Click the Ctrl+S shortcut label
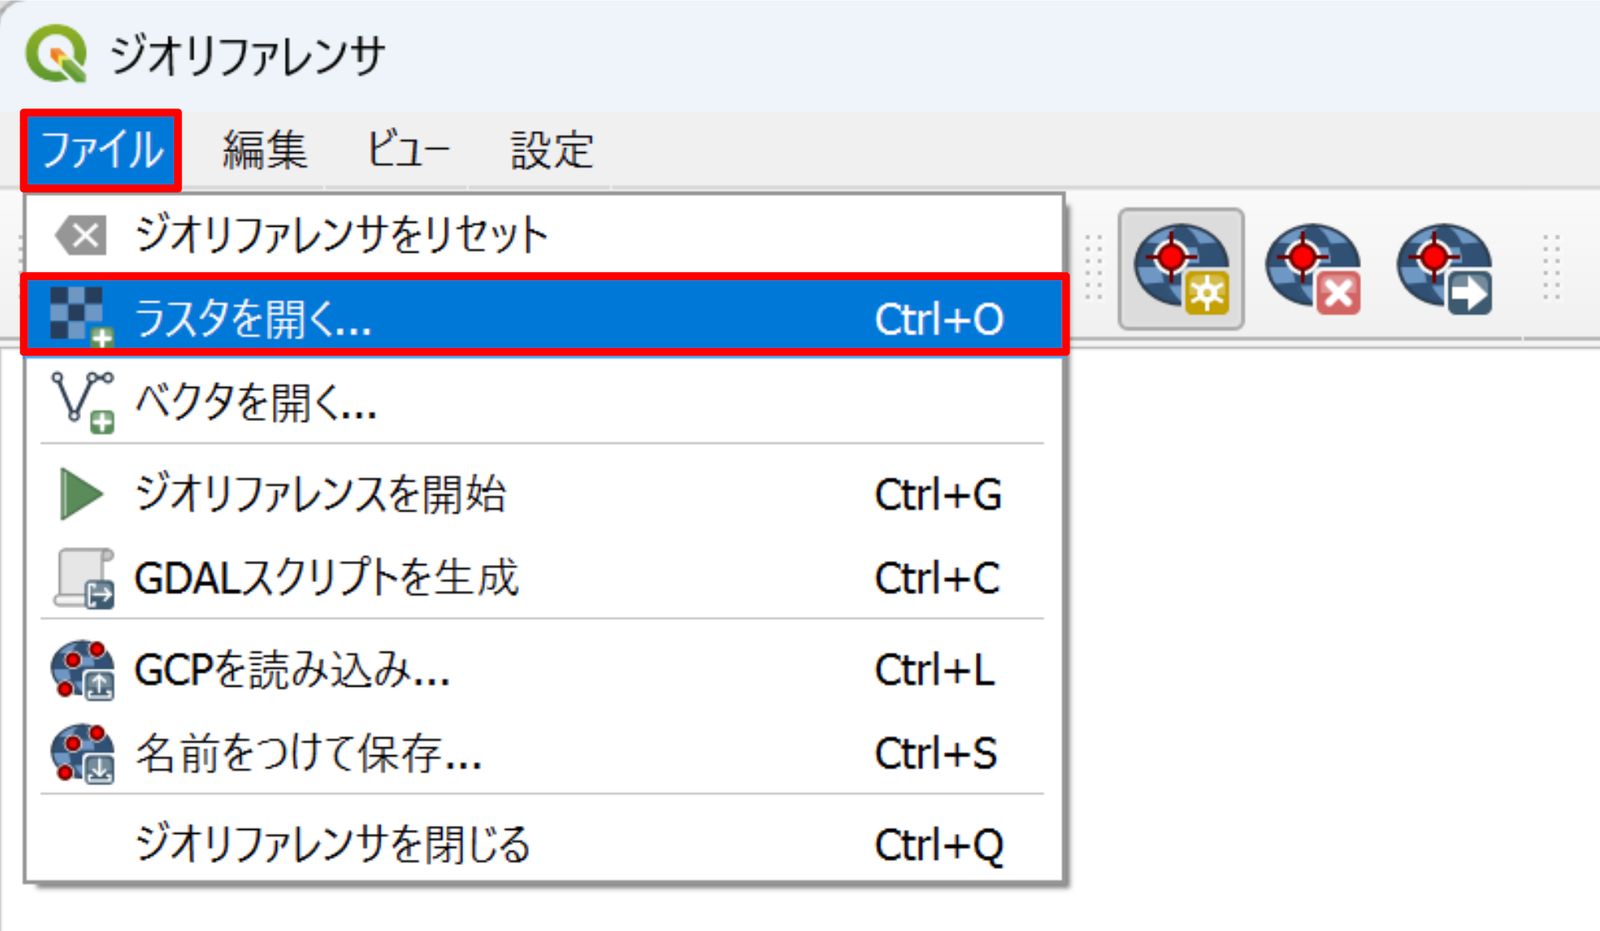Screen dimensions: 1600x931 pos(936,754)
